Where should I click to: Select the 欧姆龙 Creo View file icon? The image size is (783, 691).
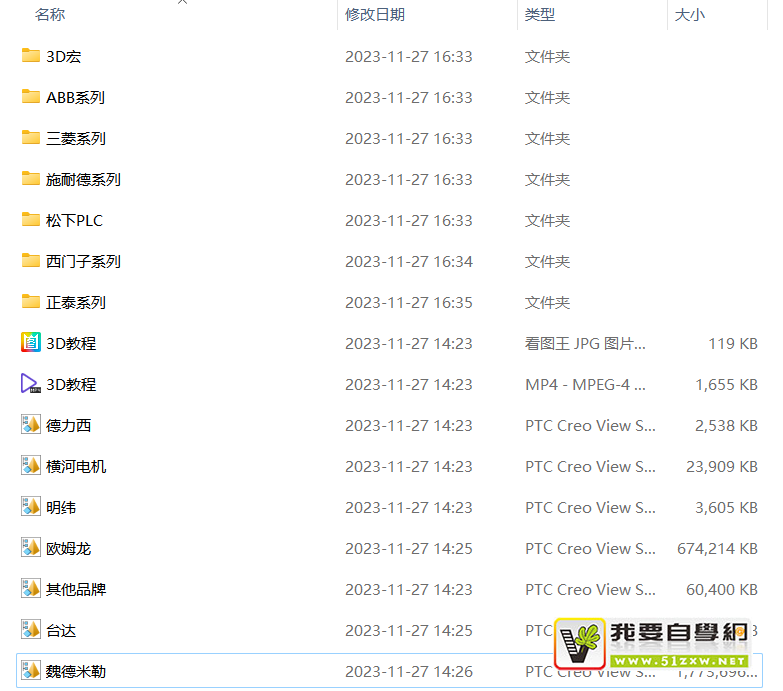coord(30,548)
